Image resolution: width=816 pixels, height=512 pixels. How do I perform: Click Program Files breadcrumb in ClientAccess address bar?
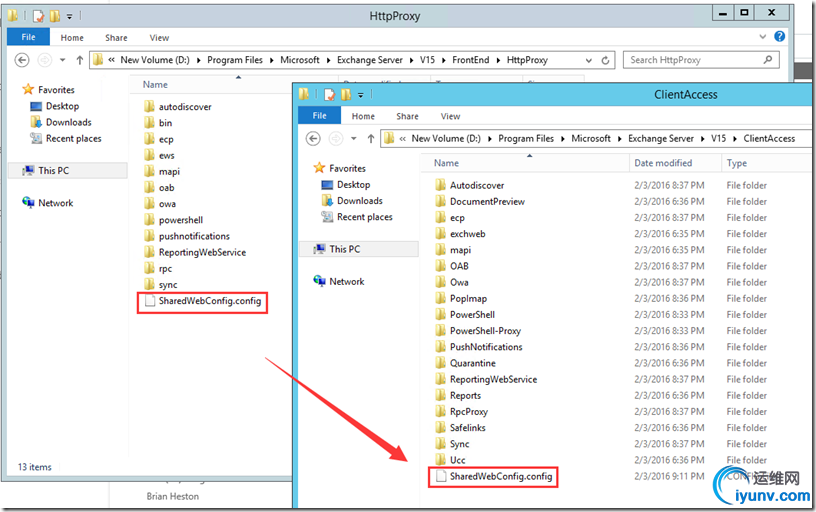[526, 138]
